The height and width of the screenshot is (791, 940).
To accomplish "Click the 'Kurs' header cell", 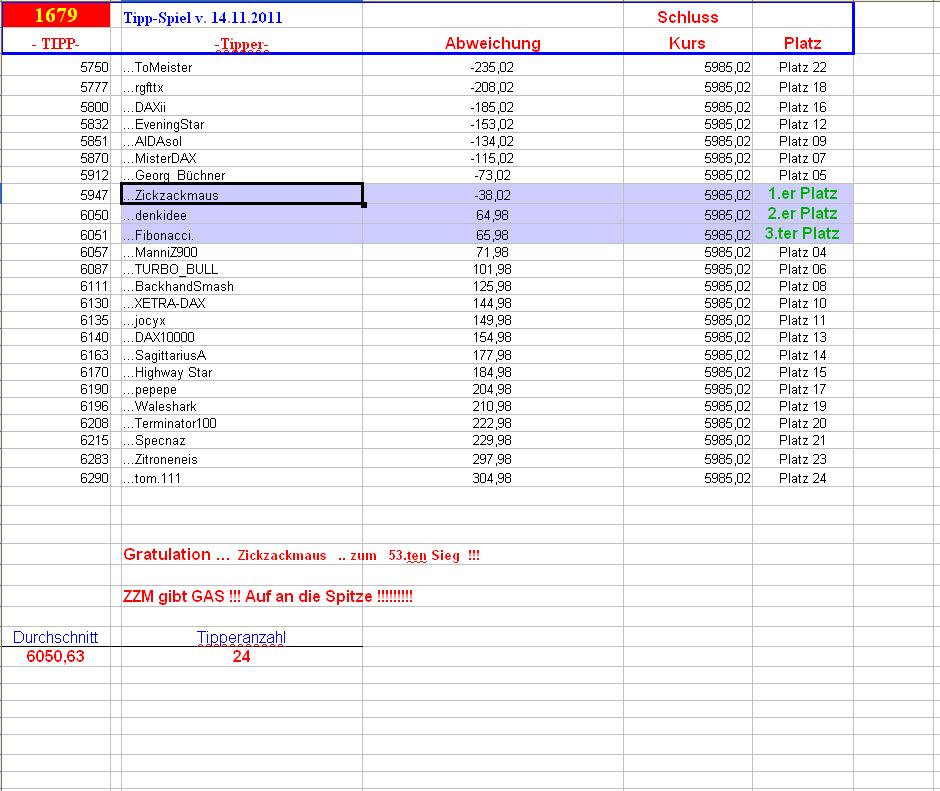I will [688, 43].
